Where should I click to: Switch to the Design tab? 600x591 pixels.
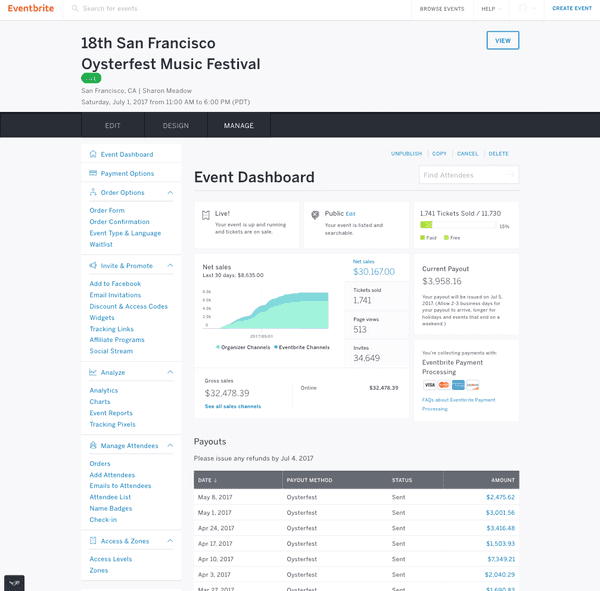[x=176, y=125]
